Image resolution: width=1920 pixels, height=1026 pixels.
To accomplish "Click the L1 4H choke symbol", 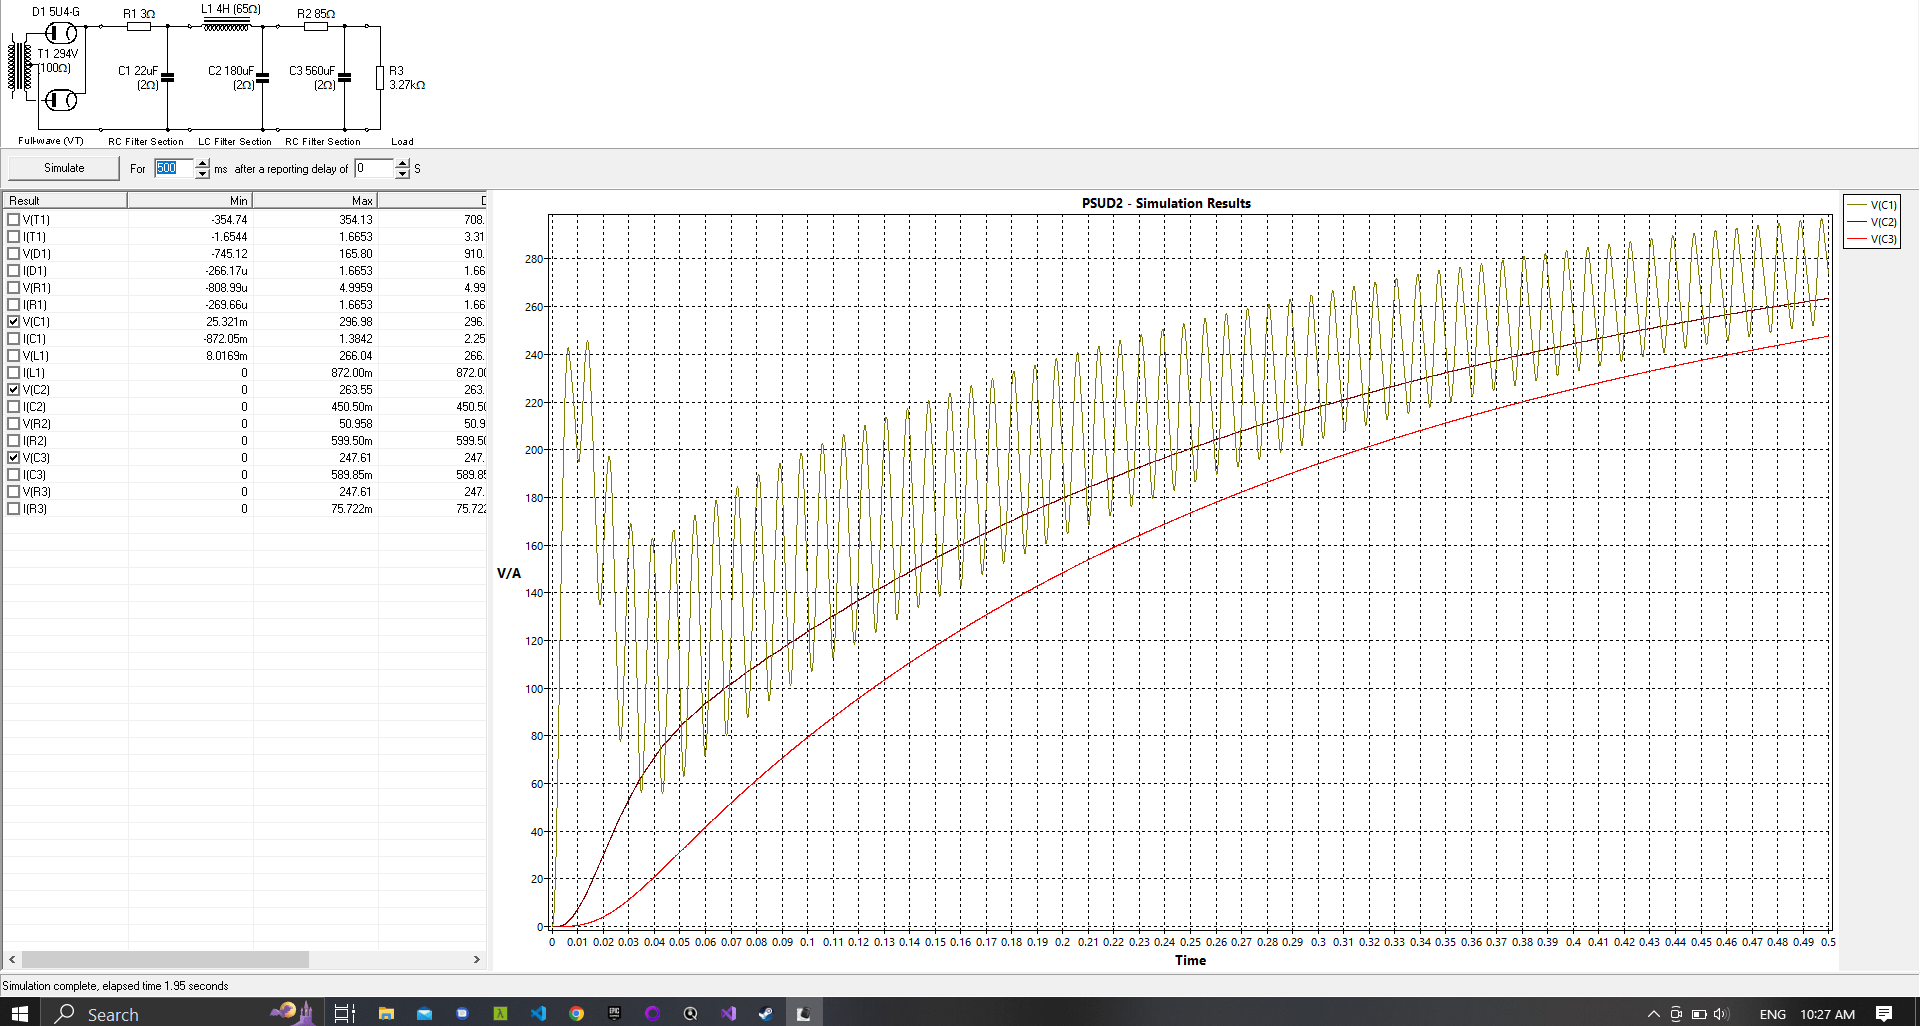I will click(x=227, y=25).
